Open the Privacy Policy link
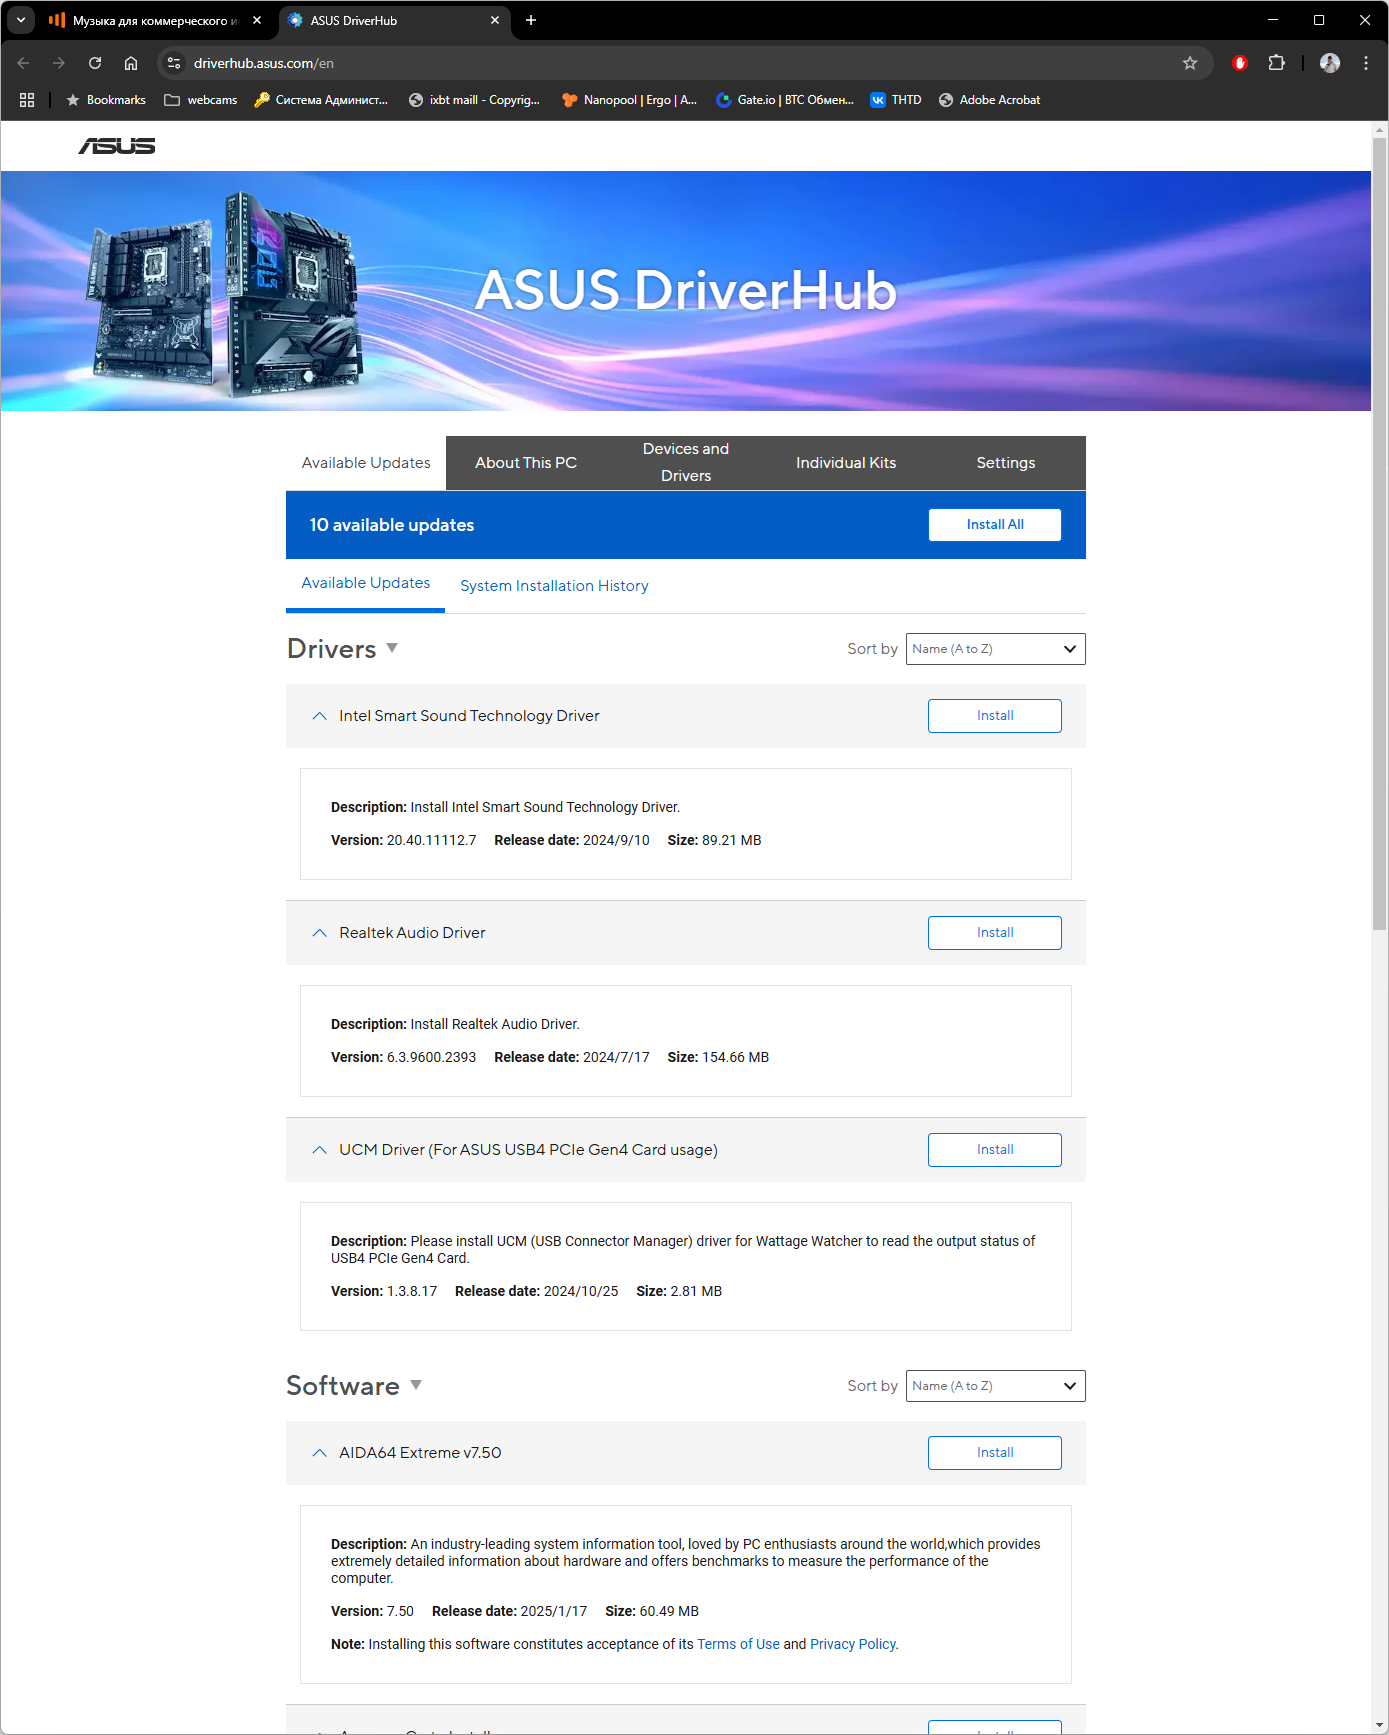Viewport: 1389px width, 1735px height. [853, 1644]
